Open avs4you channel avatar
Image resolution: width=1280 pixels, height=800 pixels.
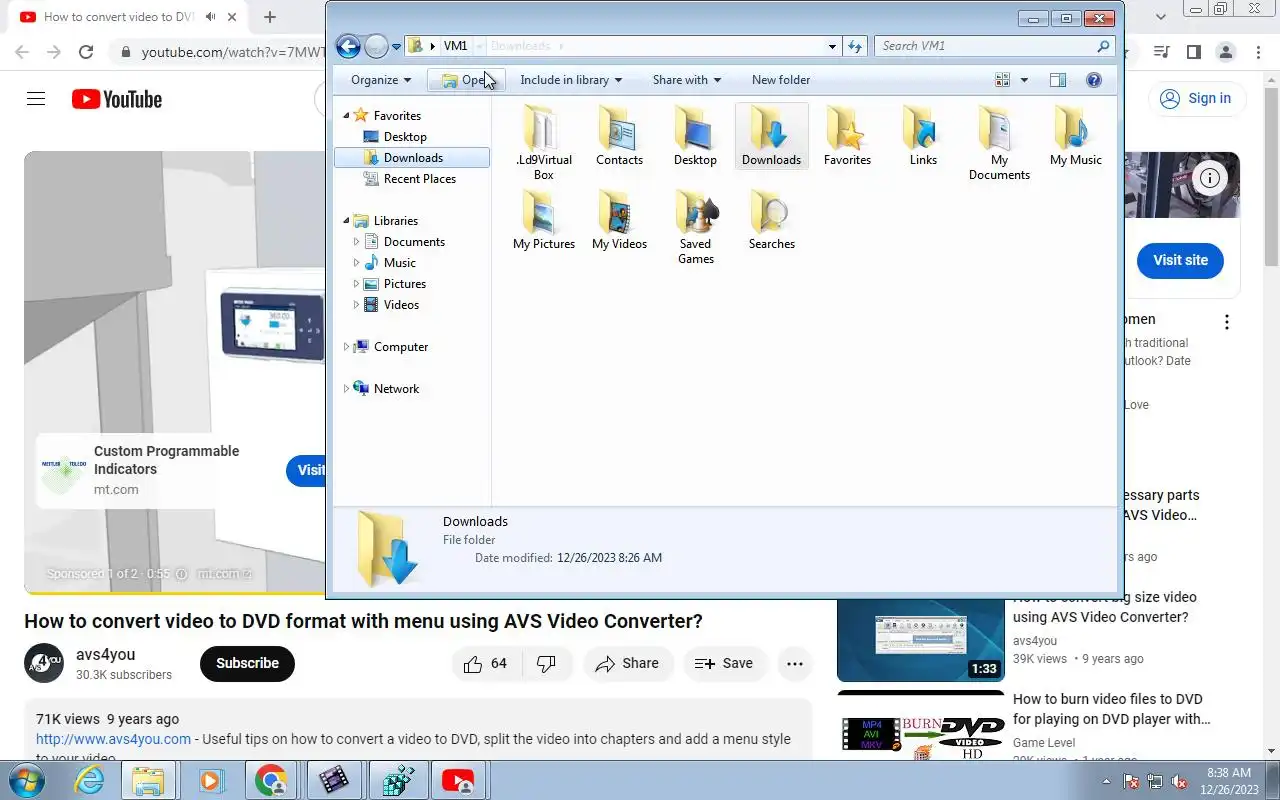click(45, 663)
